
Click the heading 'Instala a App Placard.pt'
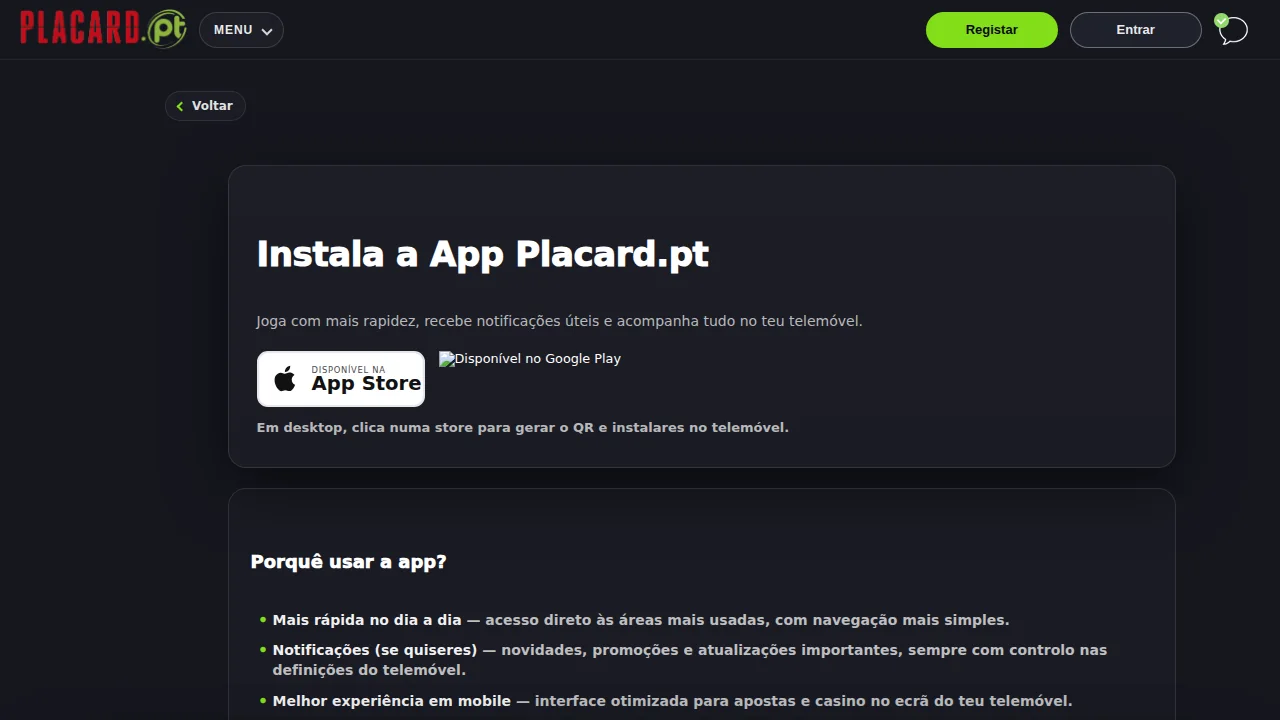coord(482,254)
